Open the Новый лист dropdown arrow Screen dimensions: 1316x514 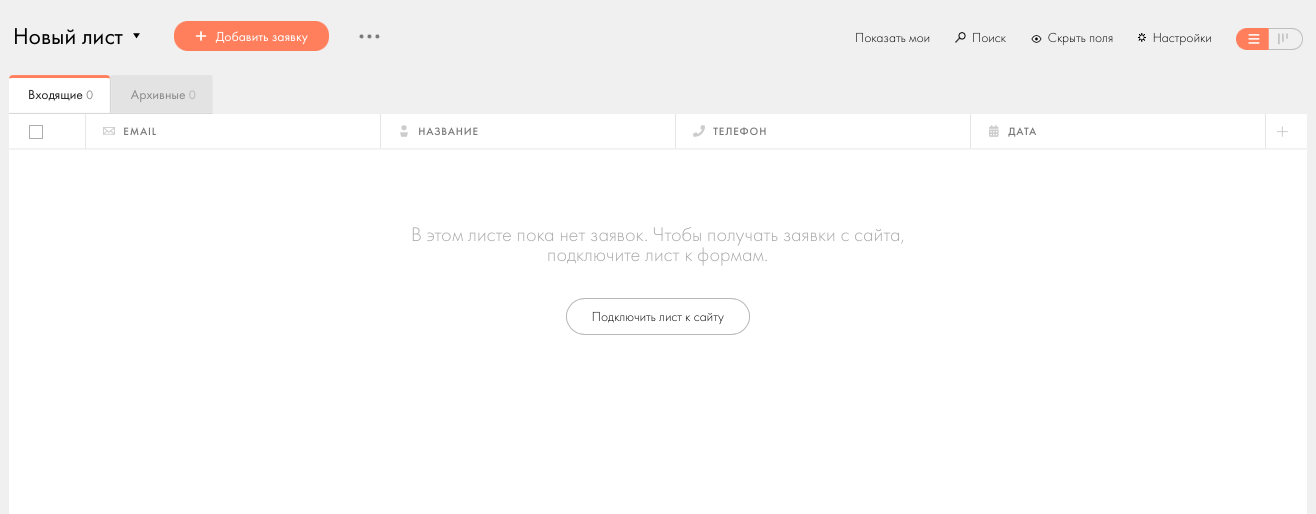136,36
